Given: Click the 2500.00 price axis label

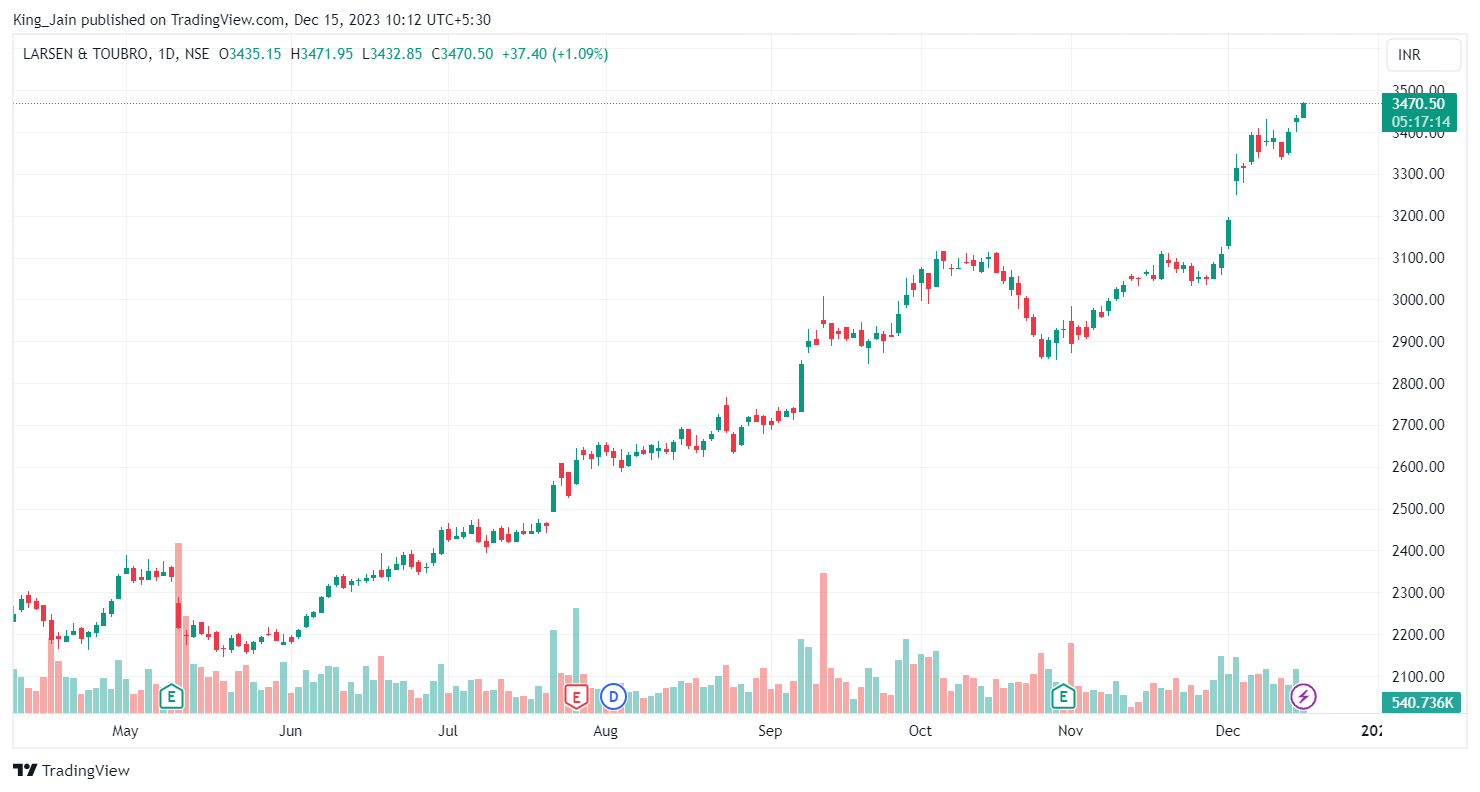Looking at the screenshot, I should pyautogui.click(x=1418, y=509).
